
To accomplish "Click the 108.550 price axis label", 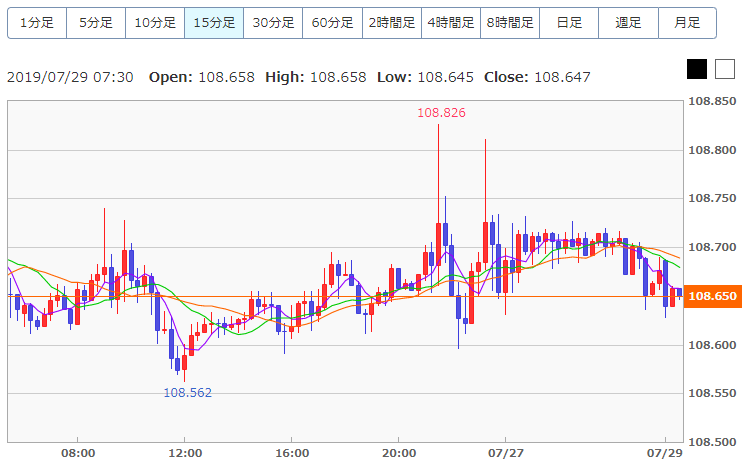I will [712, 394].
